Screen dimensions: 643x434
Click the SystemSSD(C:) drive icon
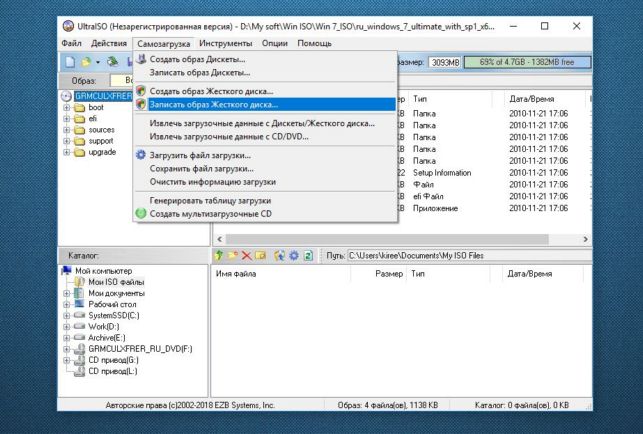[80, 315]
